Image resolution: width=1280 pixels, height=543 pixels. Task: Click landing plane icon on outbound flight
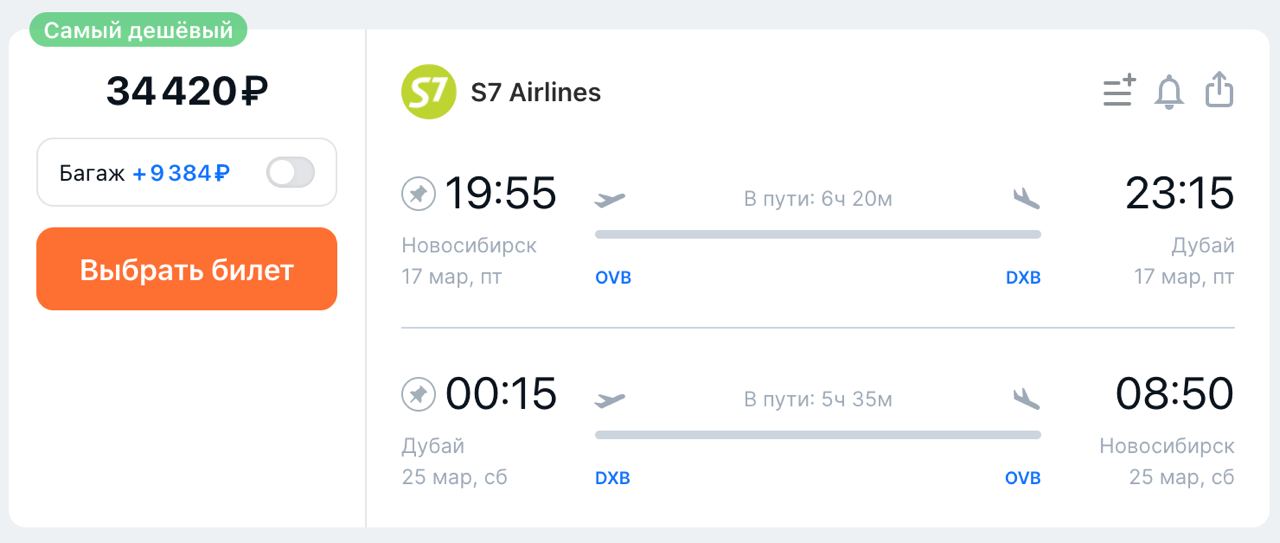coord(1026,199)
